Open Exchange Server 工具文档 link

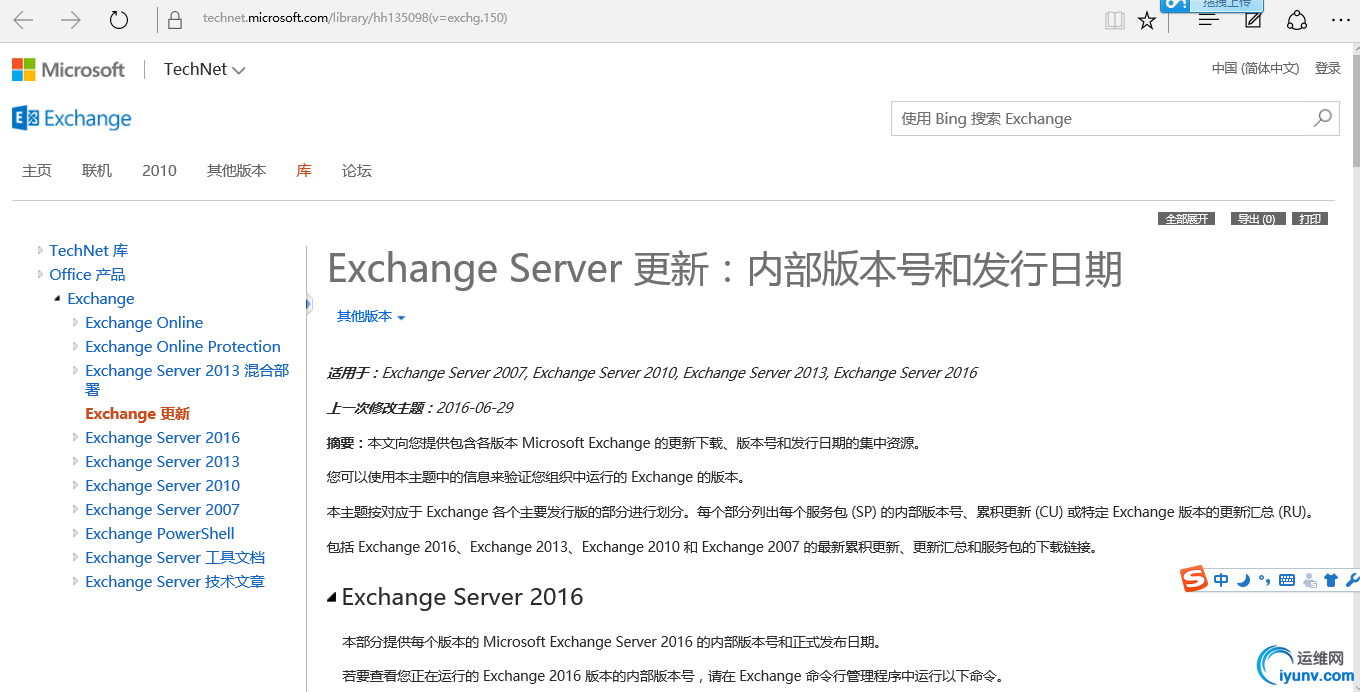coord(175,557)
